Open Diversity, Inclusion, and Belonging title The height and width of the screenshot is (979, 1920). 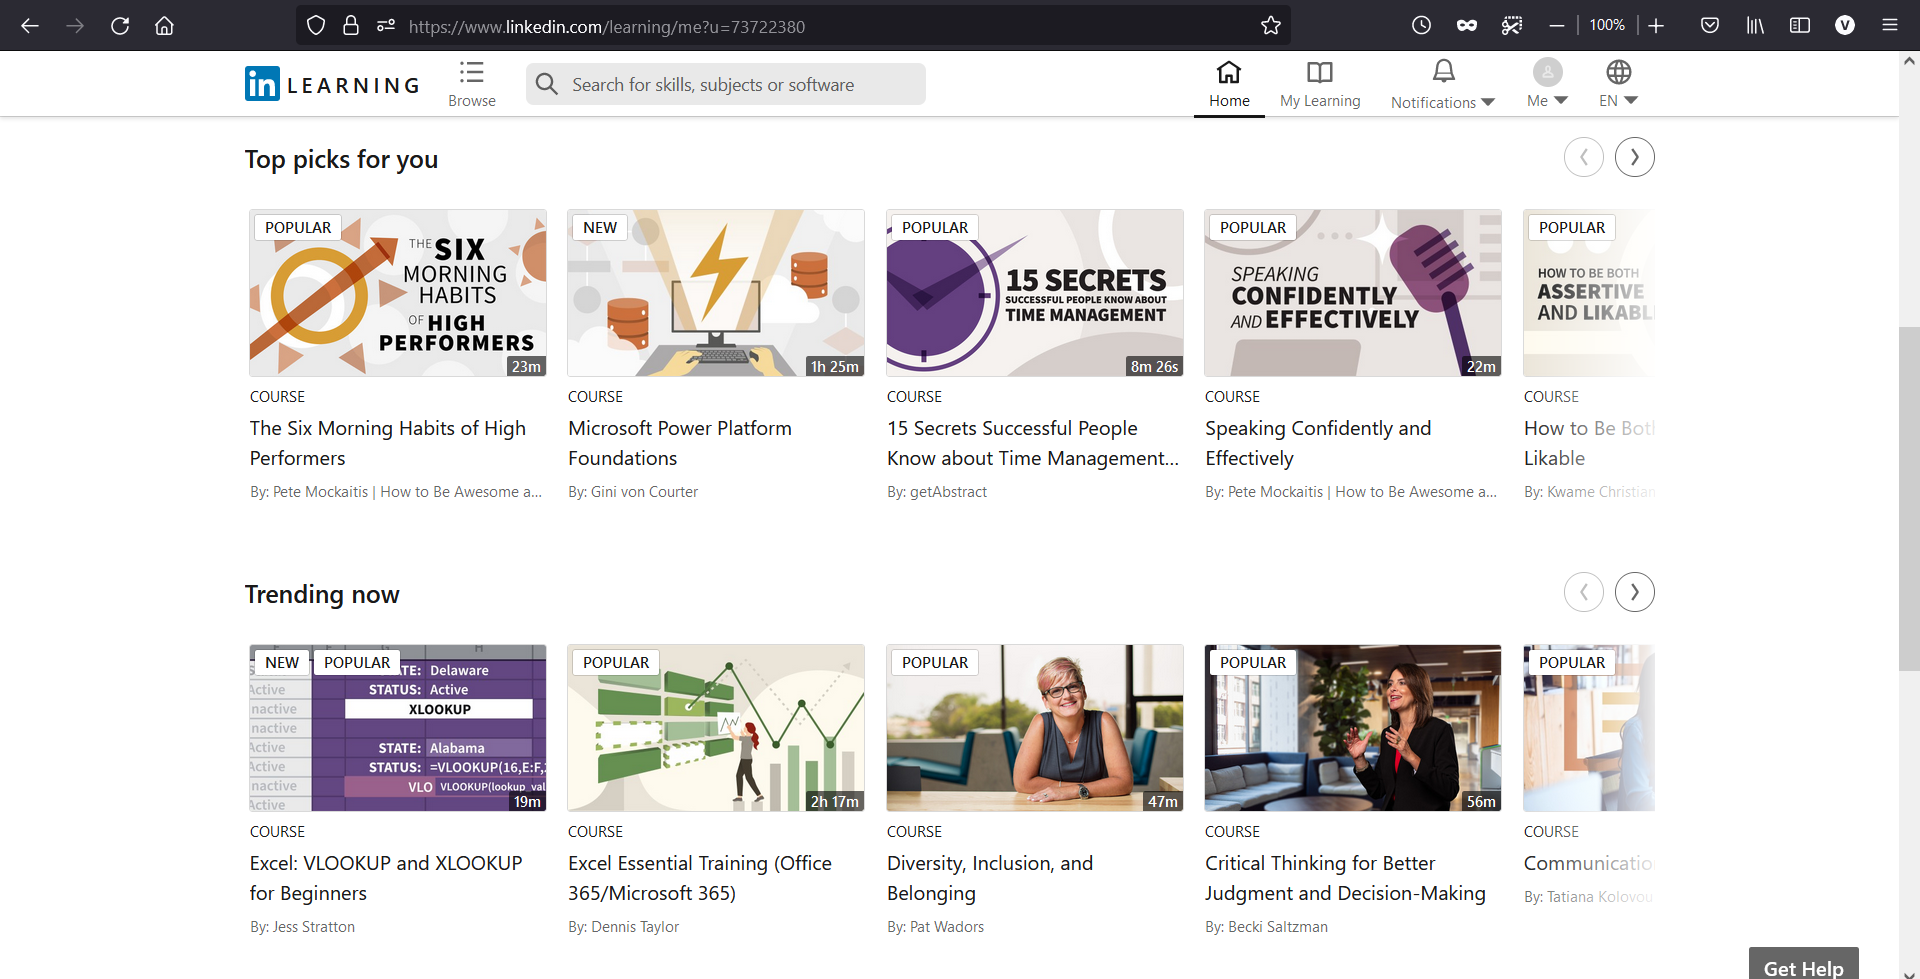click(x=990, y=878)
